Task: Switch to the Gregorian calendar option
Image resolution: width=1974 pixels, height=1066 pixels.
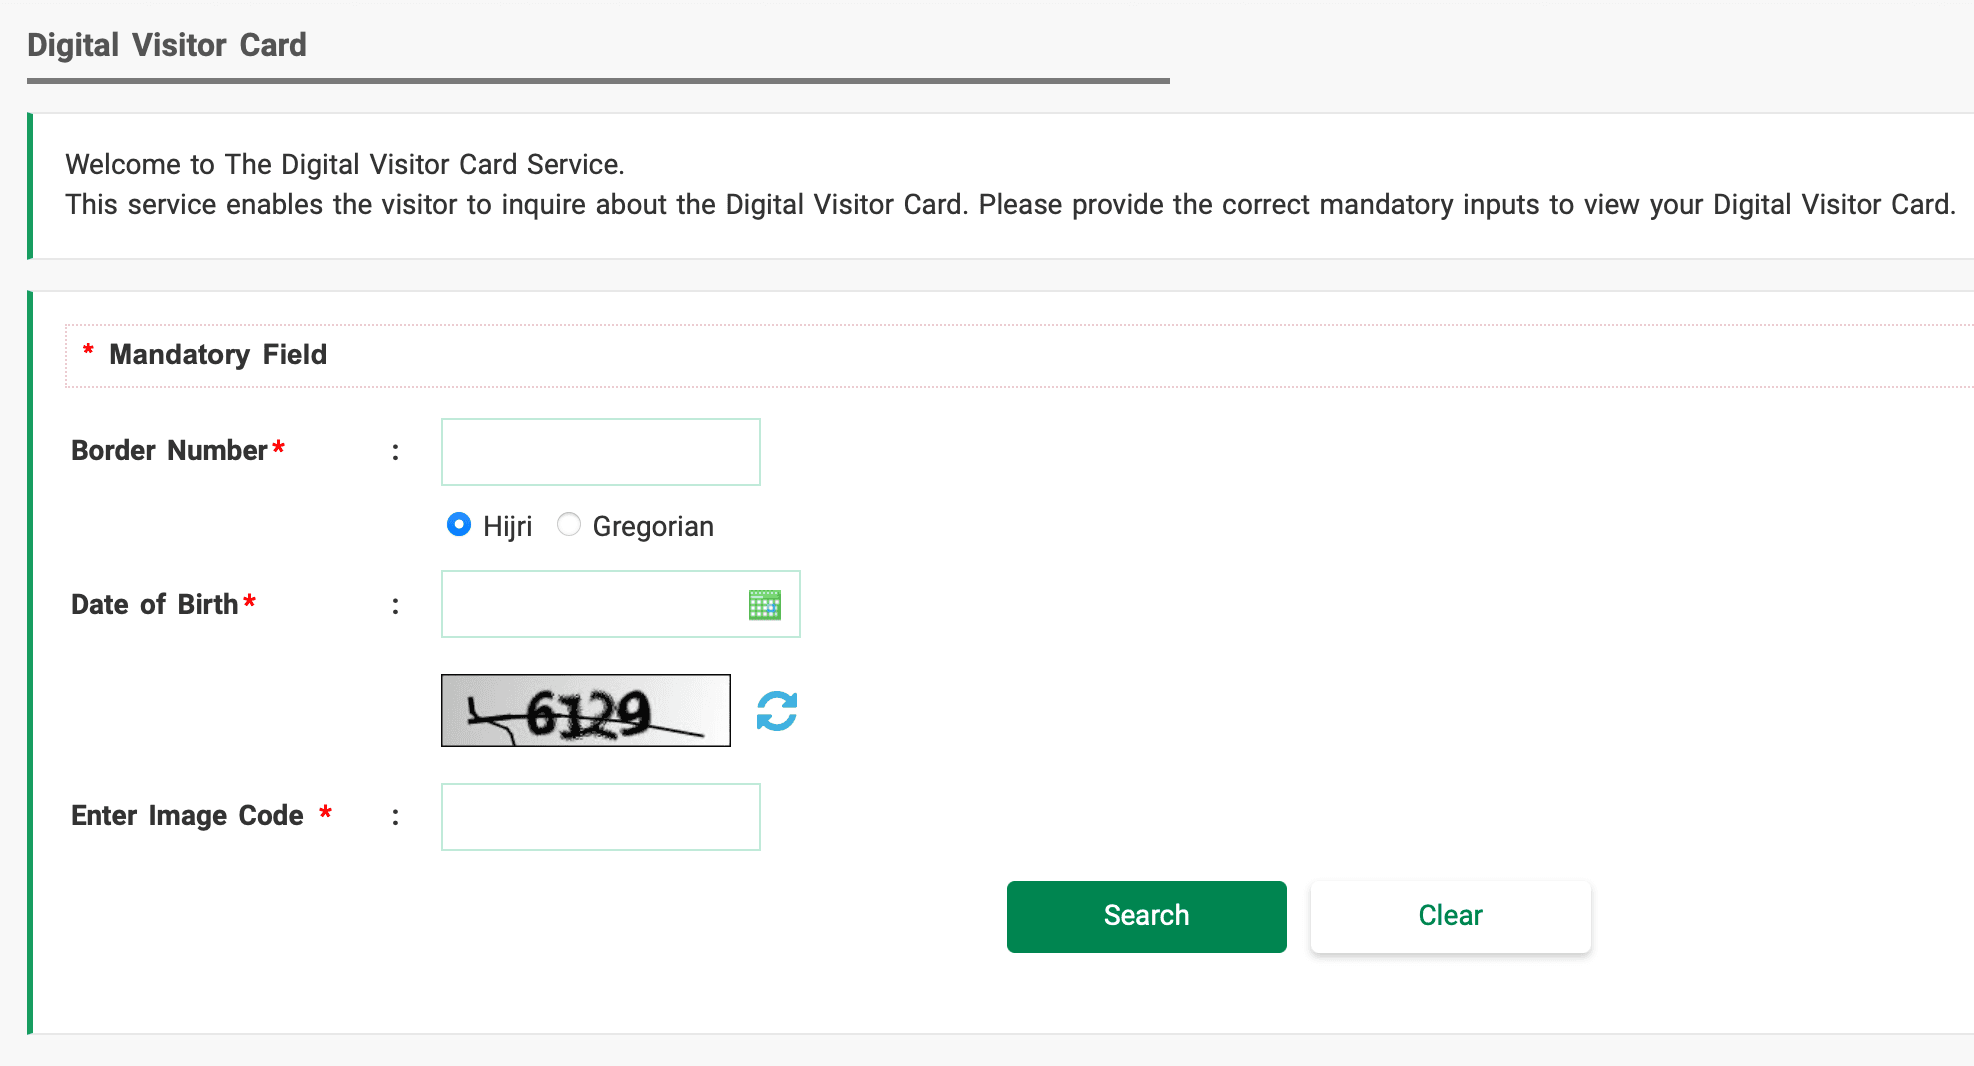Action: coord(568,524)
